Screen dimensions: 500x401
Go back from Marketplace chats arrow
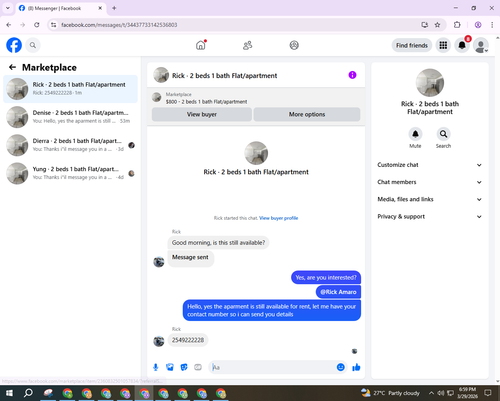12,67
